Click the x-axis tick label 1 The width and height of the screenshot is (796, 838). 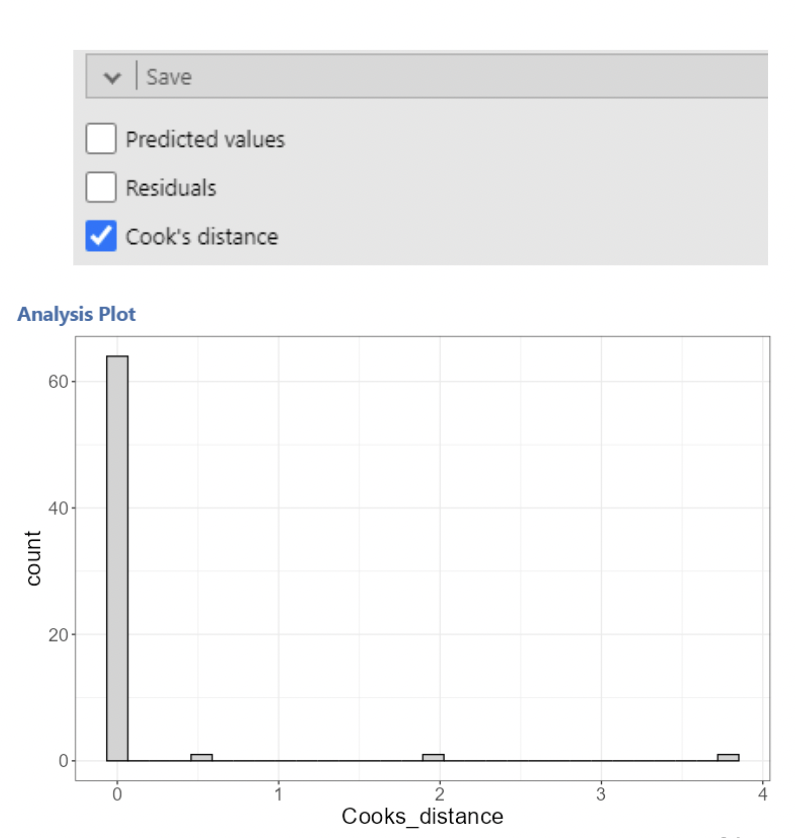(x=279, y=794)
